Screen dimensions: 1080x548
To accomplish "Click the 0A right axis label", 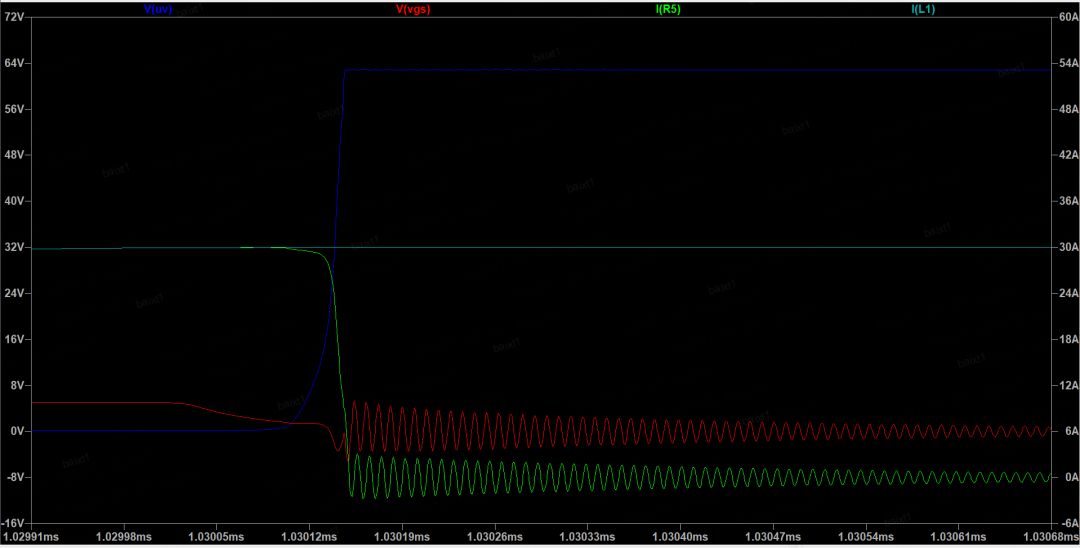I will coord(1068,477).
